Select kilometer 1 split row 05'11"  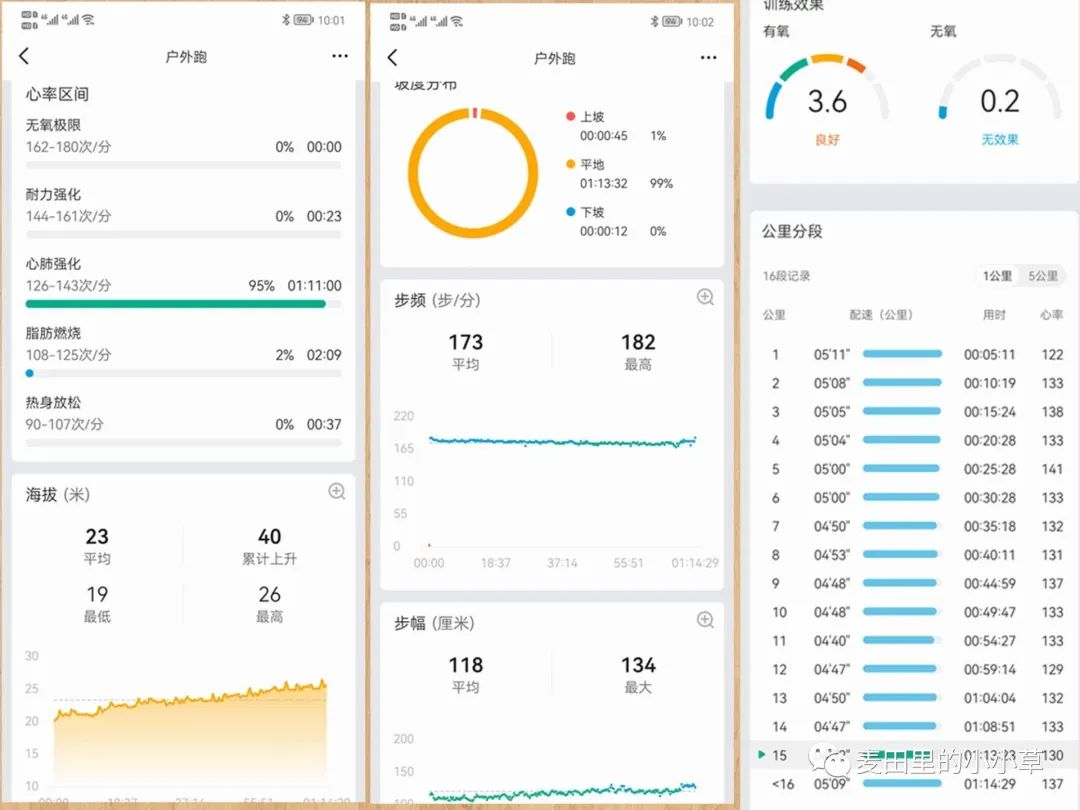915,355
